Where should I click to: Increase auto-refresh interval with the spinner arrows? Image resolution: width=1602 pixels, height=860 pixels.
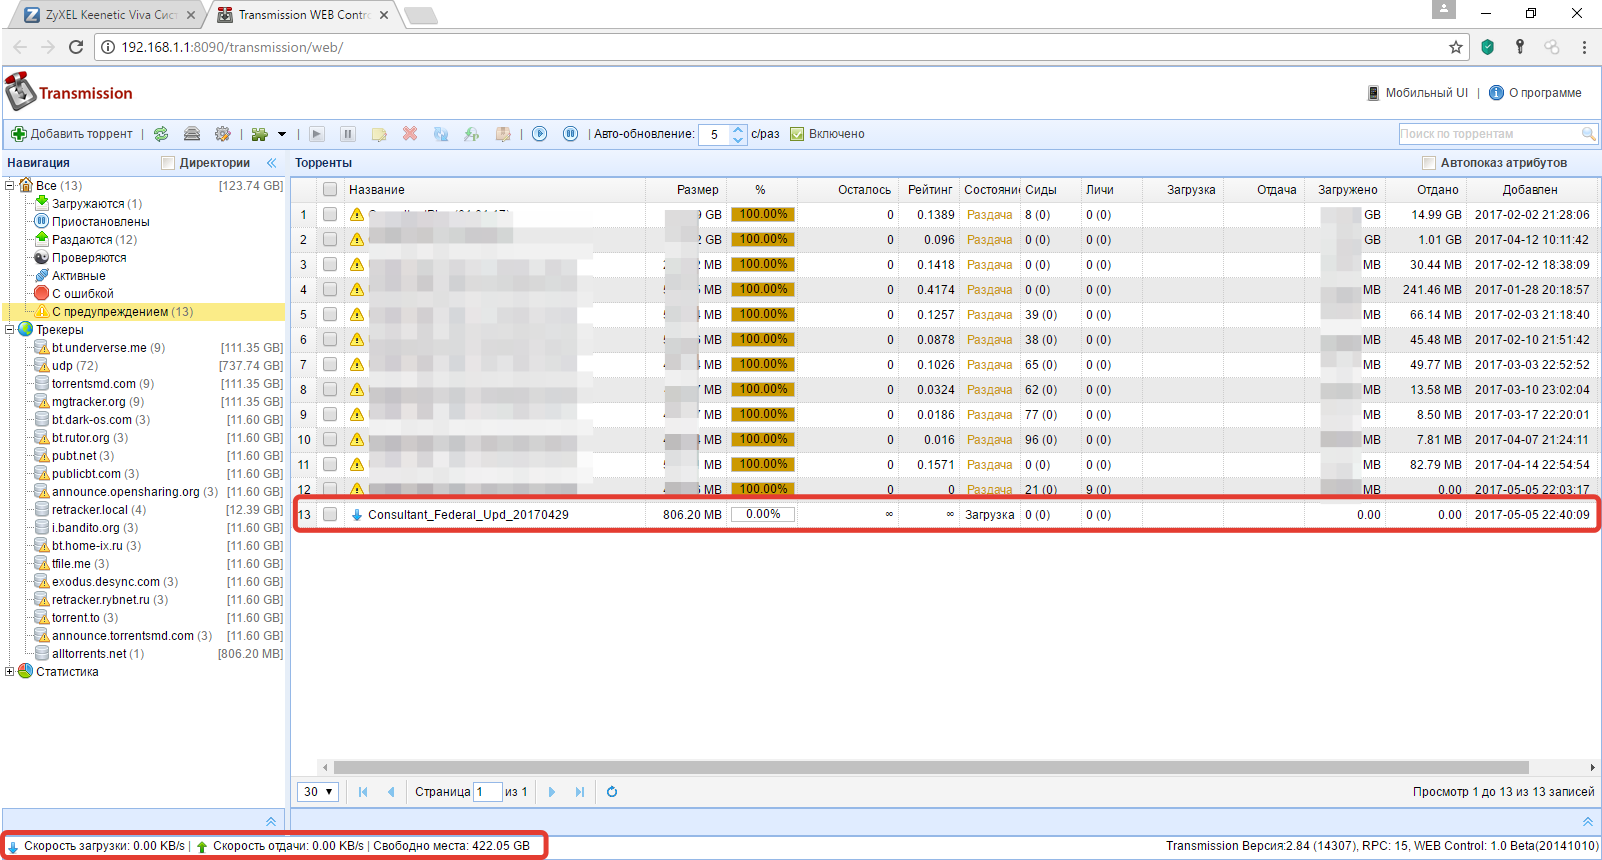point(738,130)
